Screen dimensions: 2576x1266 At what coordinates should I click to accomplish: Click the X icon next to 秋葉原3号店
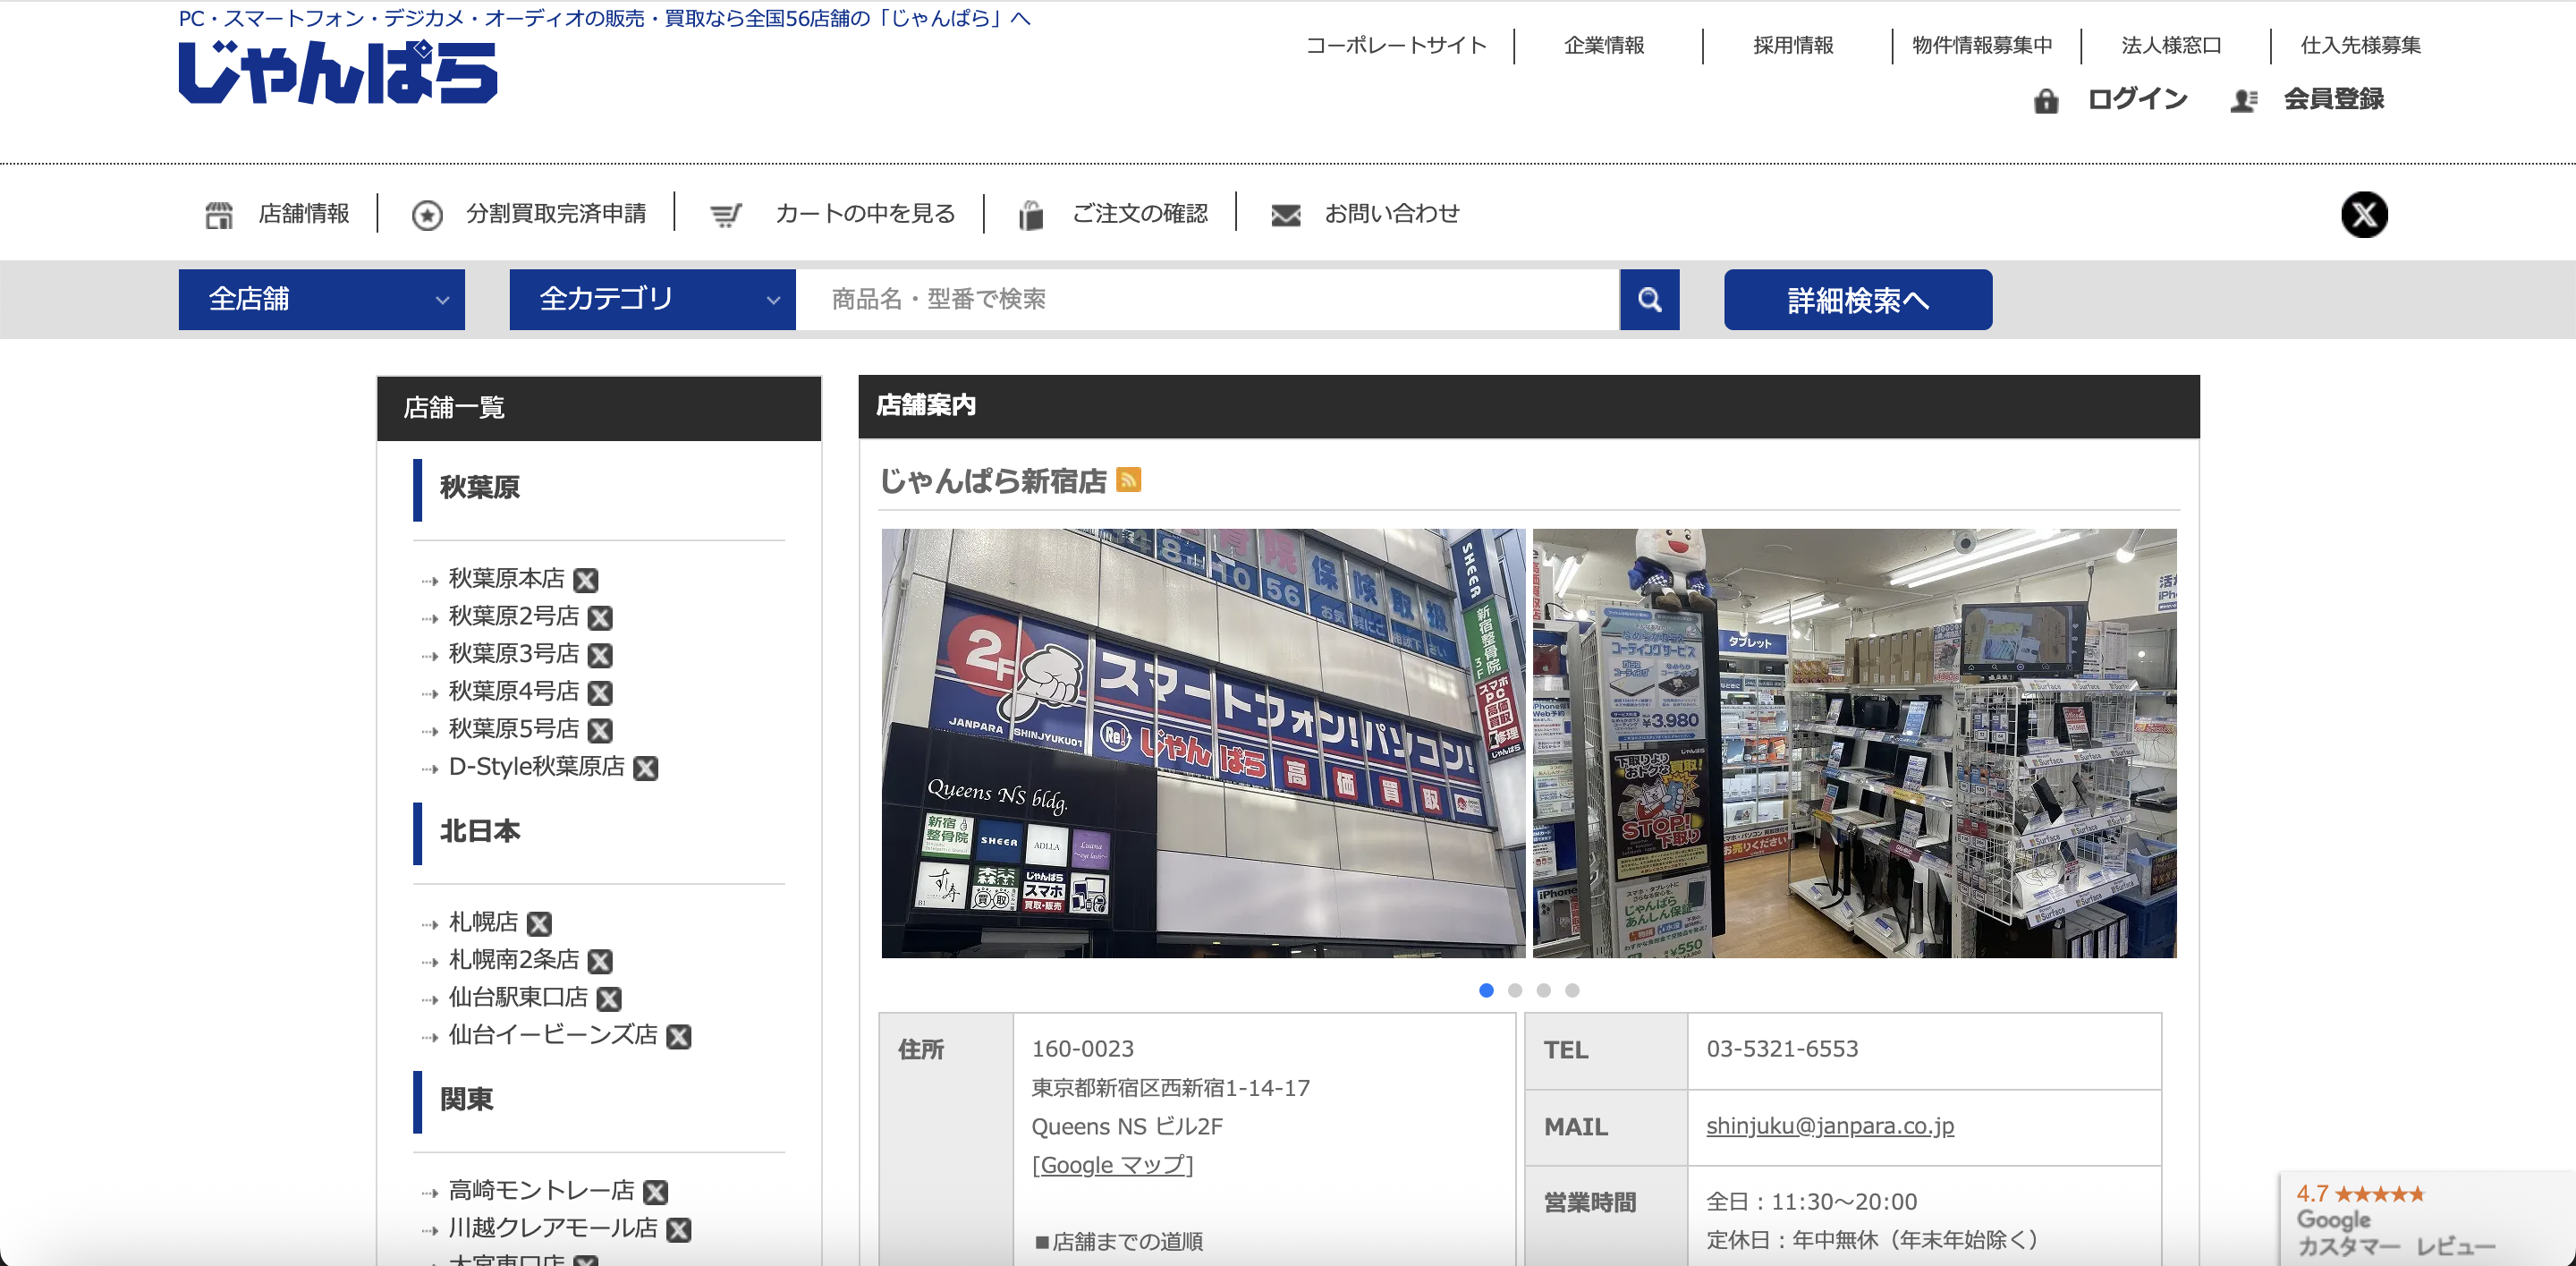(600, 655)
